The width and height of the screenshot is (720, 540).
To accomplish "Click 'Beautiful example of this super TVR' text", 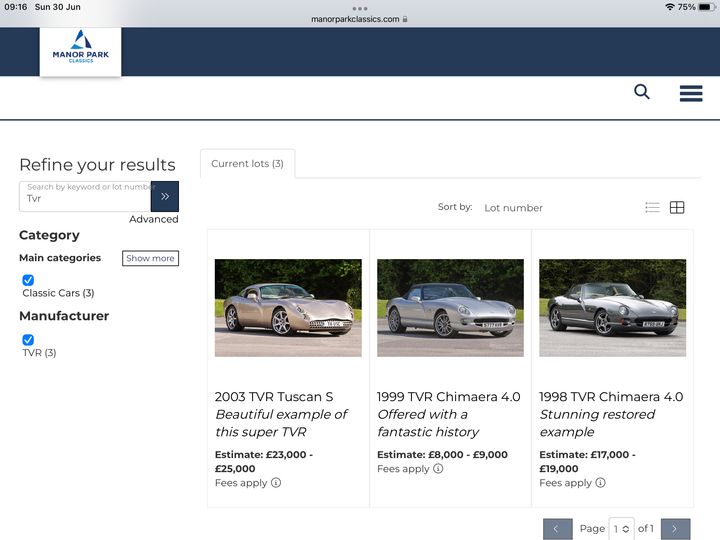I will pos(281,423).
